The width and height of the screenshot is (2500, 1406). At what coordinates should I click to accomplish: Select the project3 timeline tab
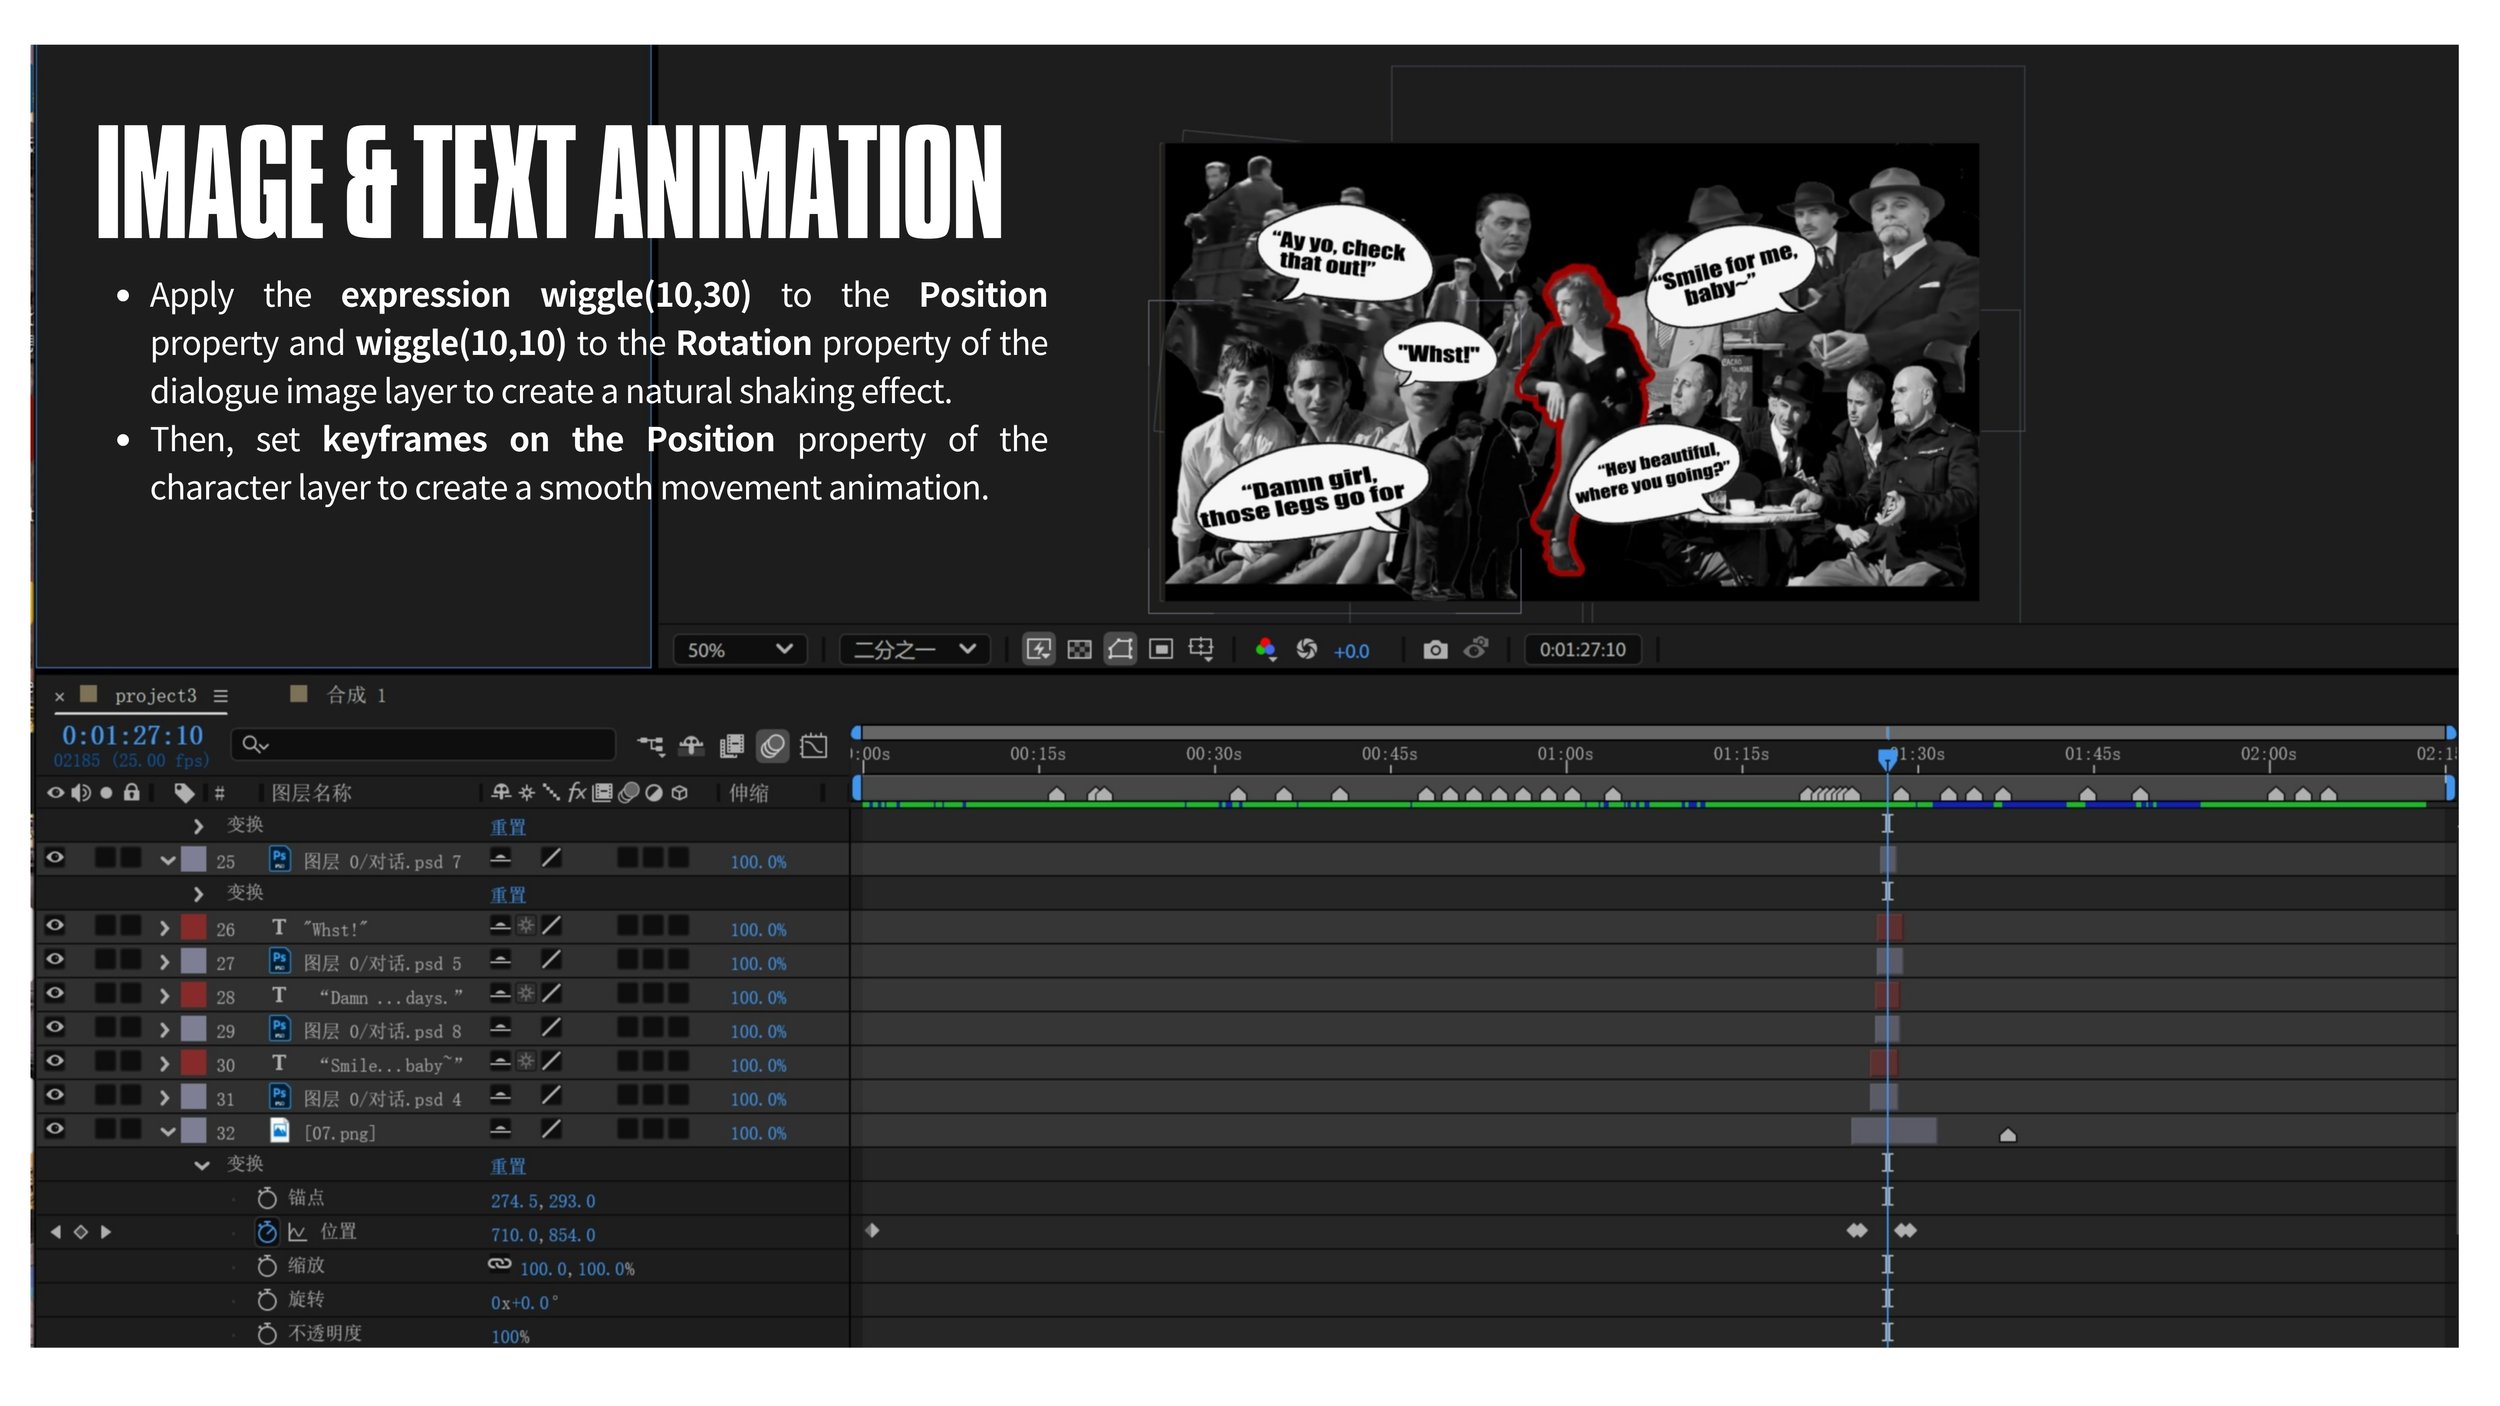(155, 696)
